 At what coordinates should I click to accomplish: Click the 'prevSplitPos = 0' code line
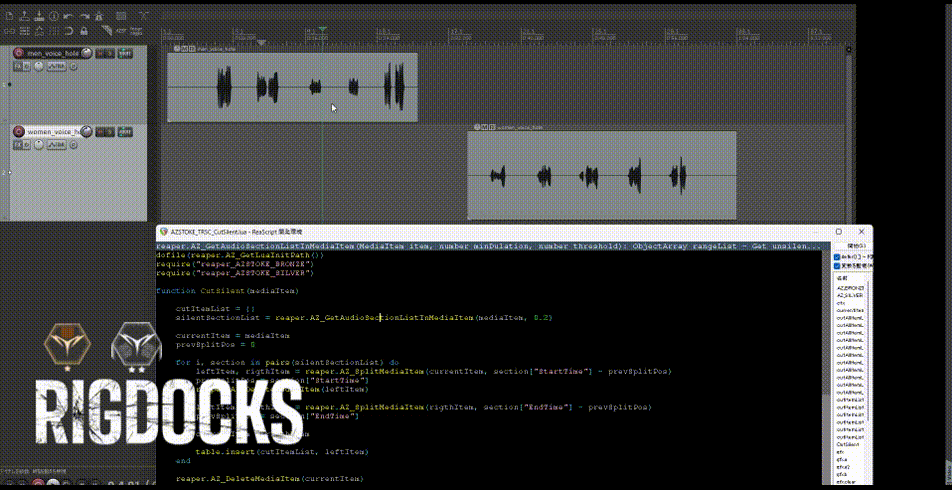pos(216,344)
